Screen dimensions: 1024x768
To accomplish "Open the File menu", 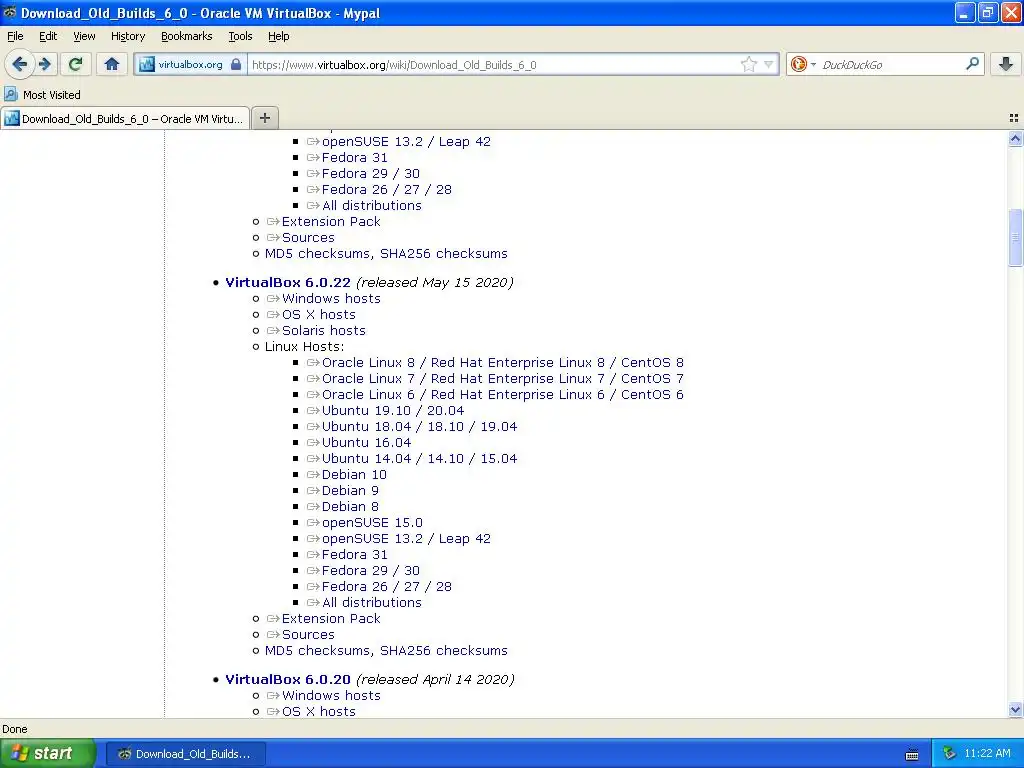I will (15, 36).
